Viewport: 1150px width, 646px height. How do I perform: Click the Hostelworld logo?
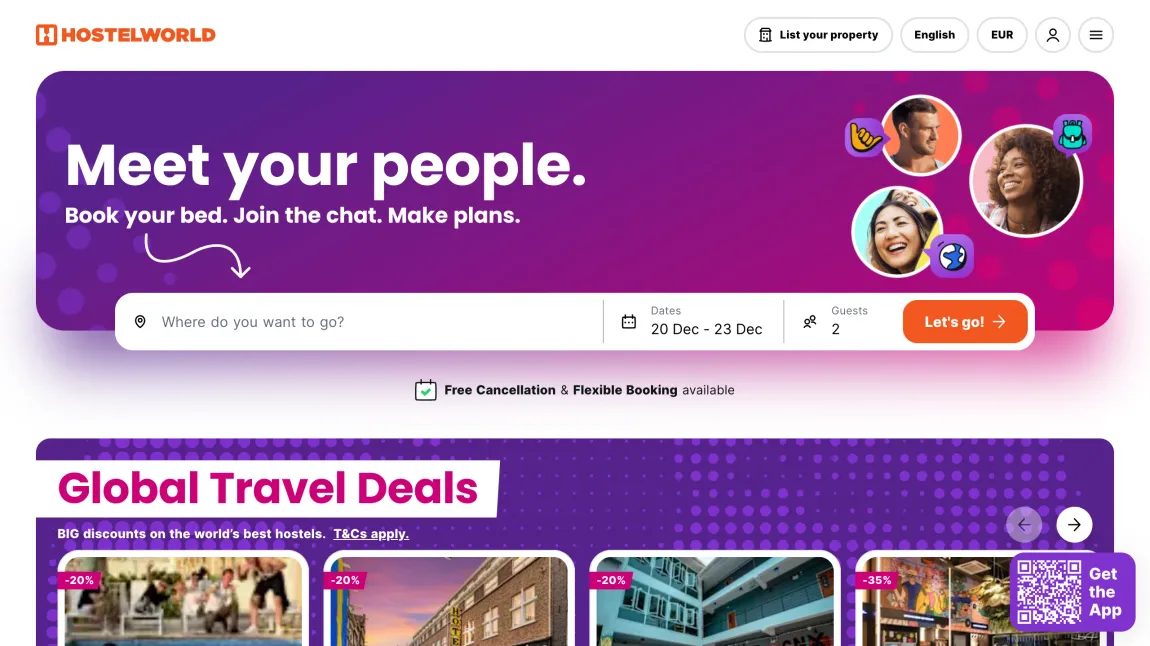point(125,34)
